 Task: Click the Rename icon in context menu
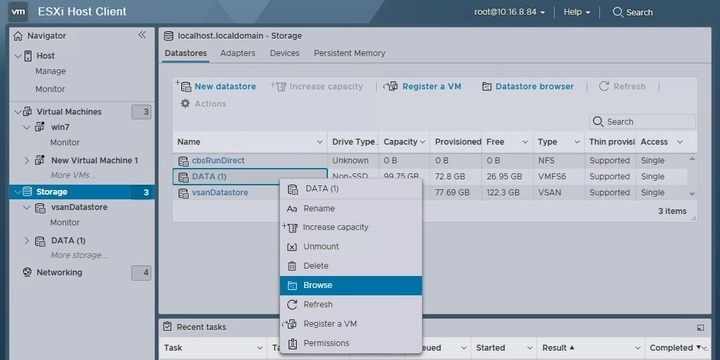[292, 209]
